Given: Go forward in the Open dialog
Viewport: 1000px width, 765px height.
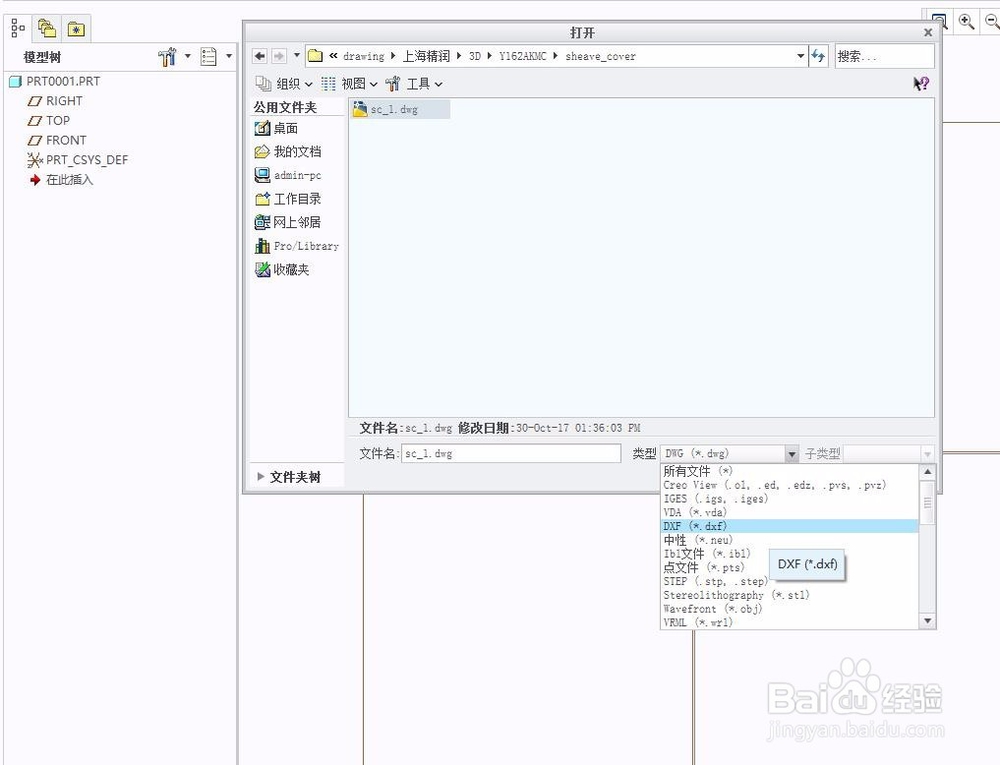Looking at the screenshot, I should 279,56.
